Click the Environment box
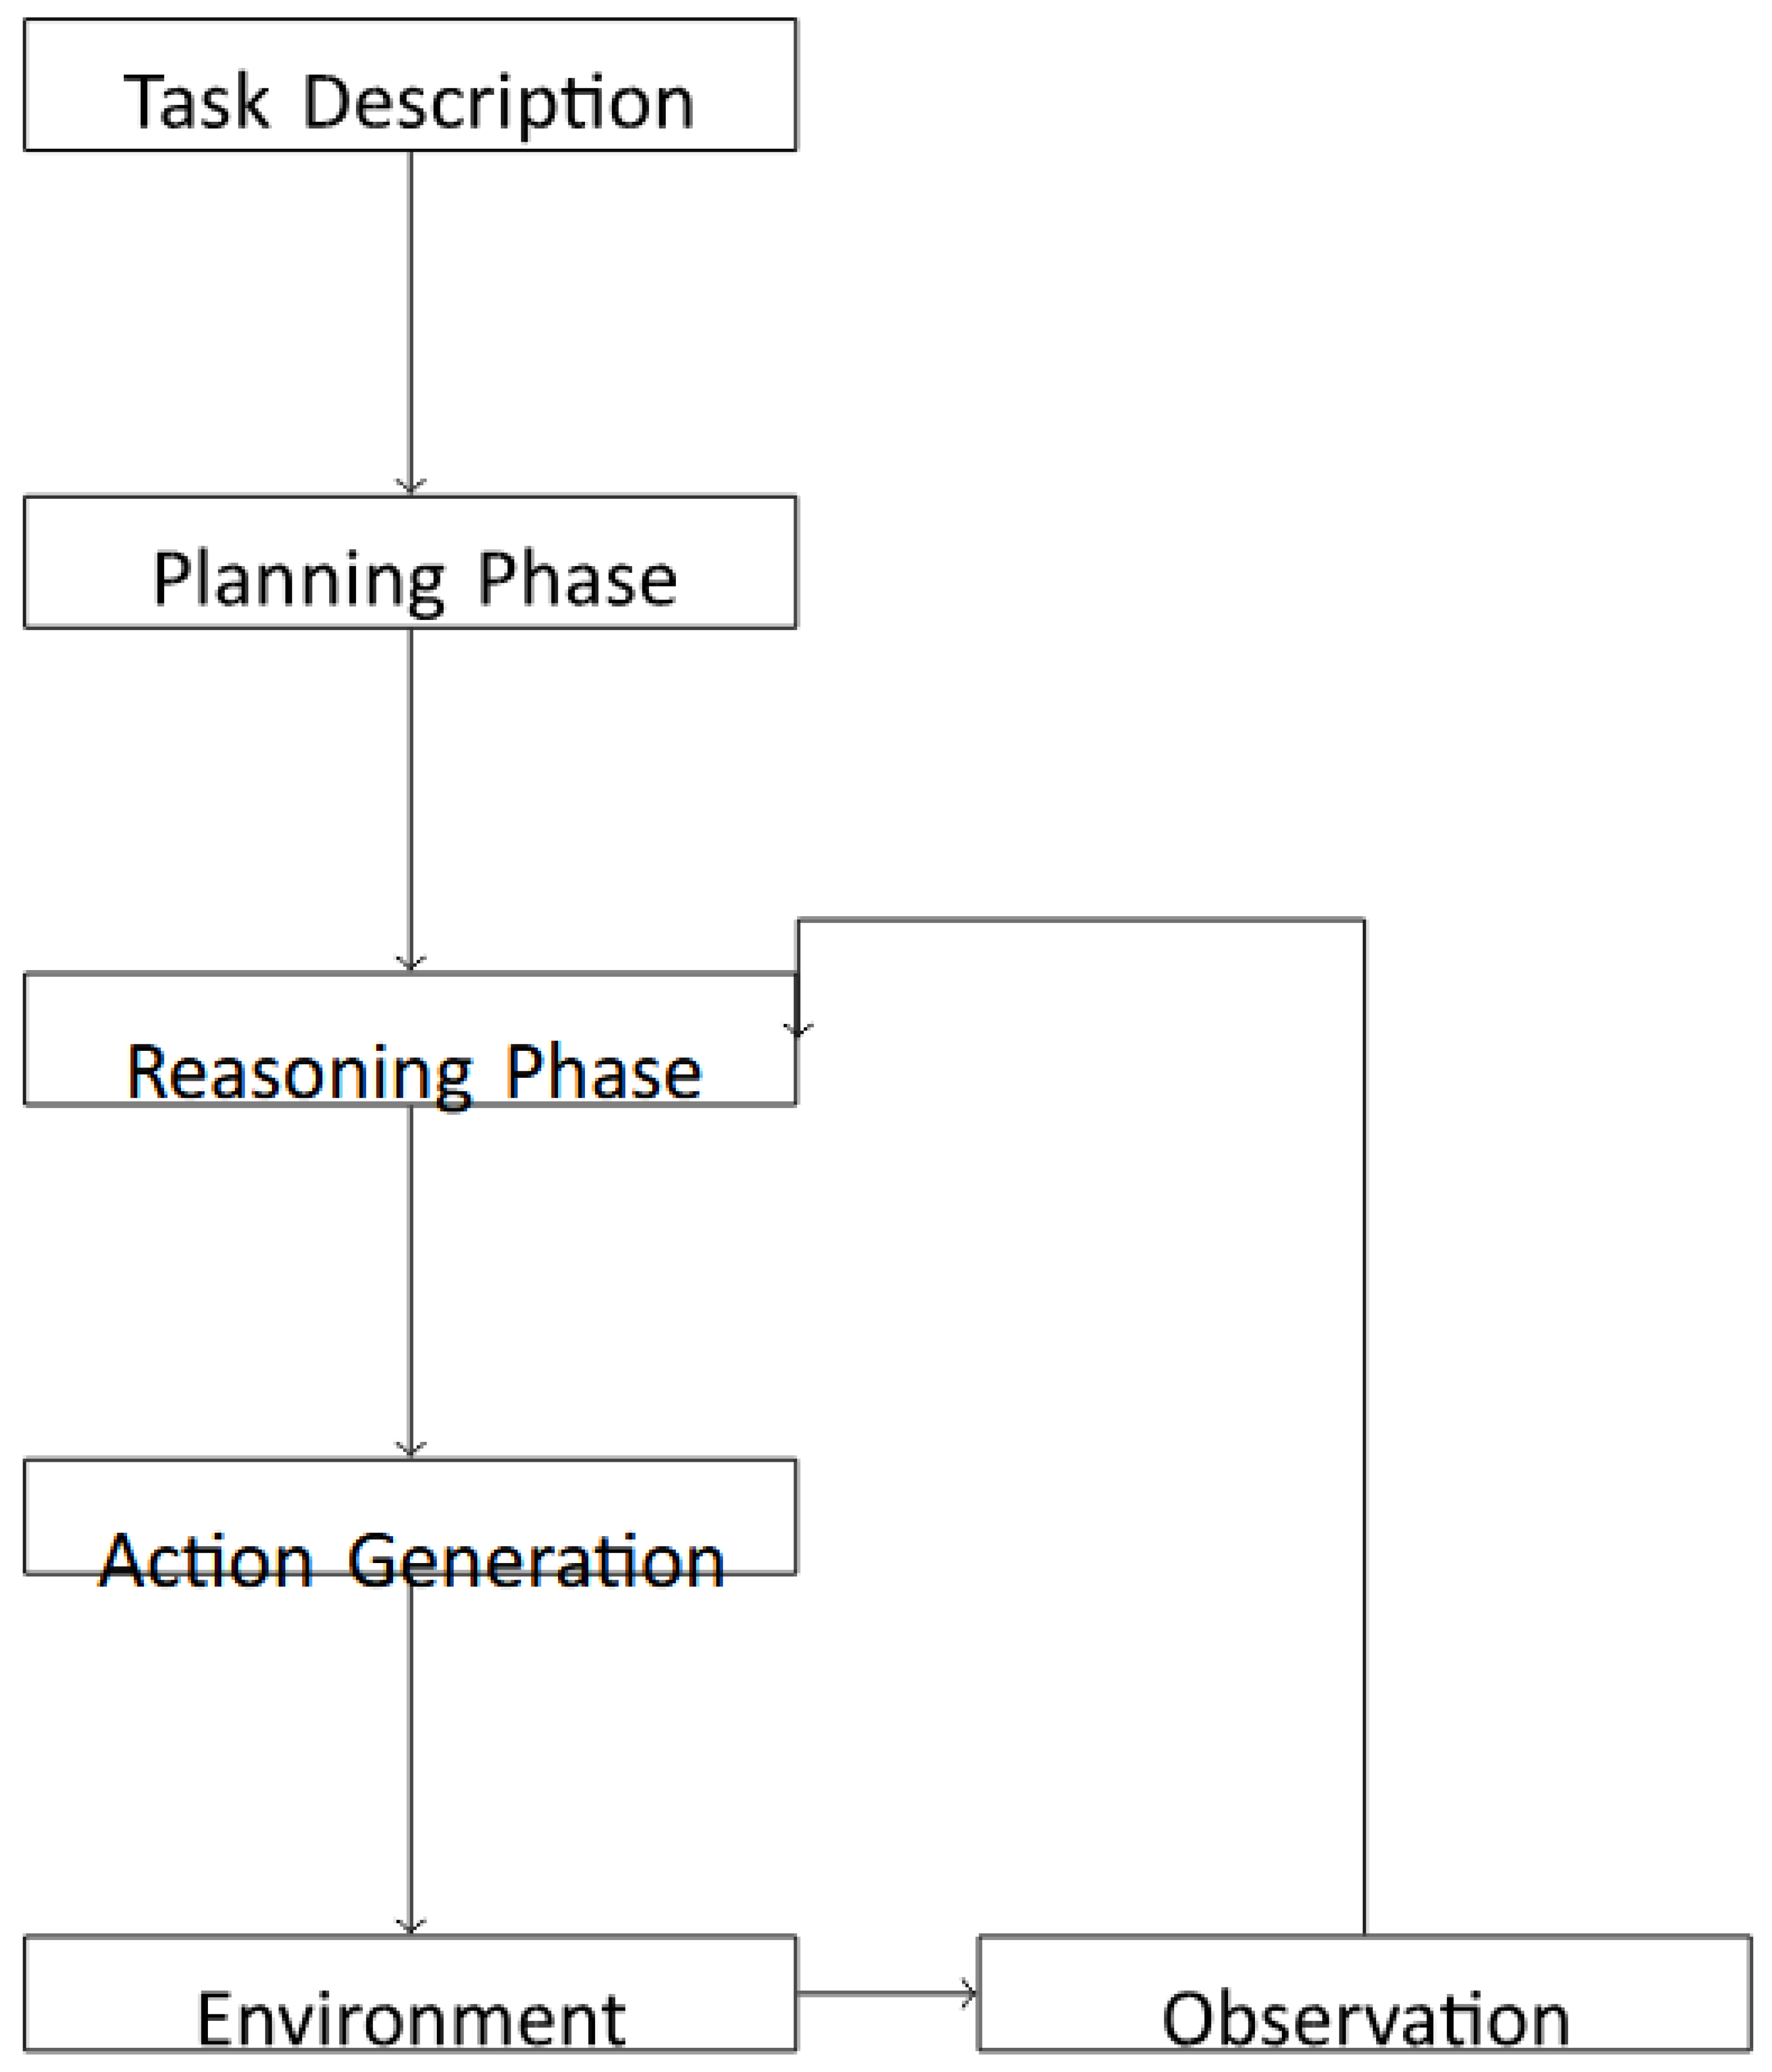This screenshot has height=2072, width=1772. tap(410, 1993)
